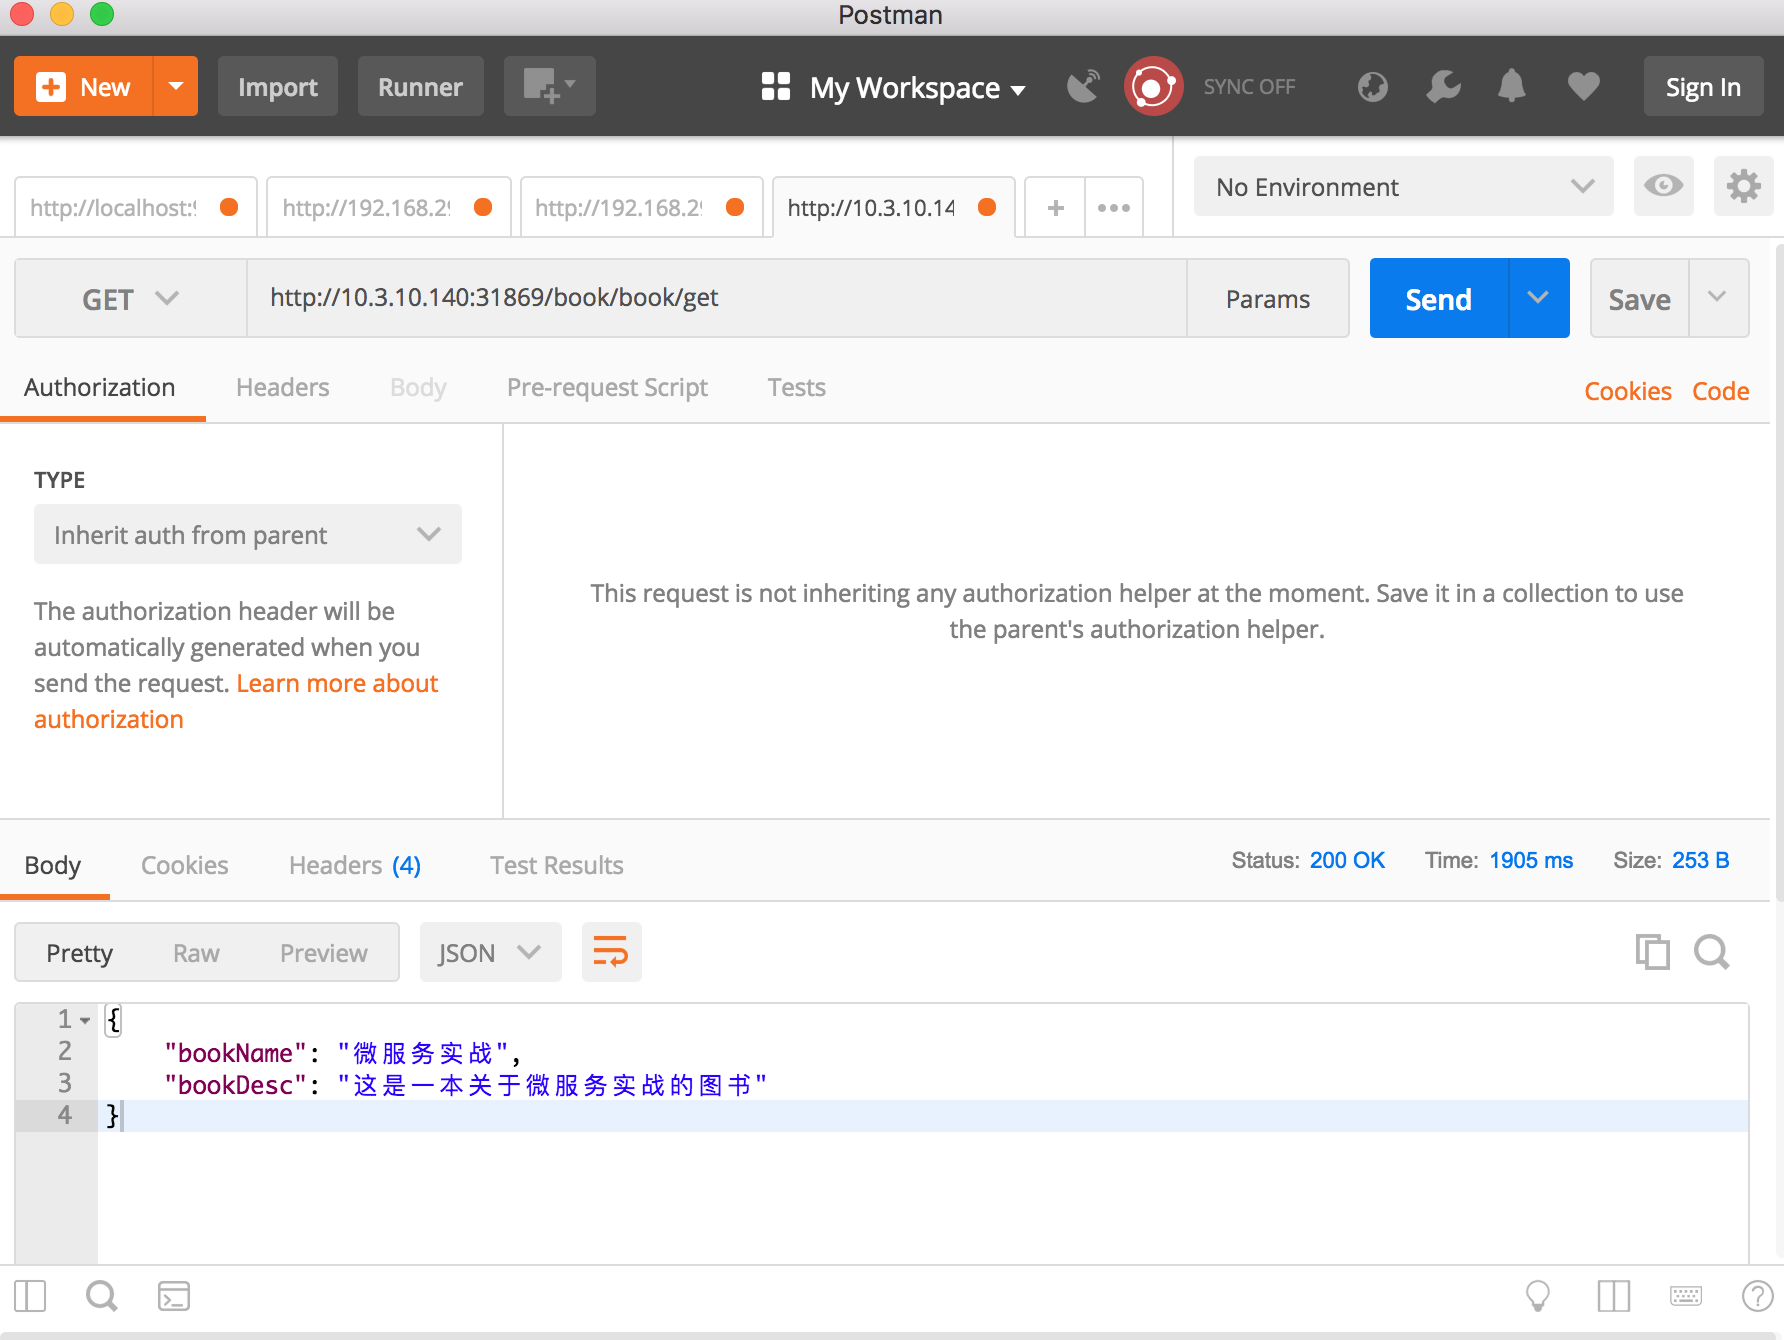Select the Pre-request Script tab
The image size is (1784, 1340).
click(x=607, y=388)
